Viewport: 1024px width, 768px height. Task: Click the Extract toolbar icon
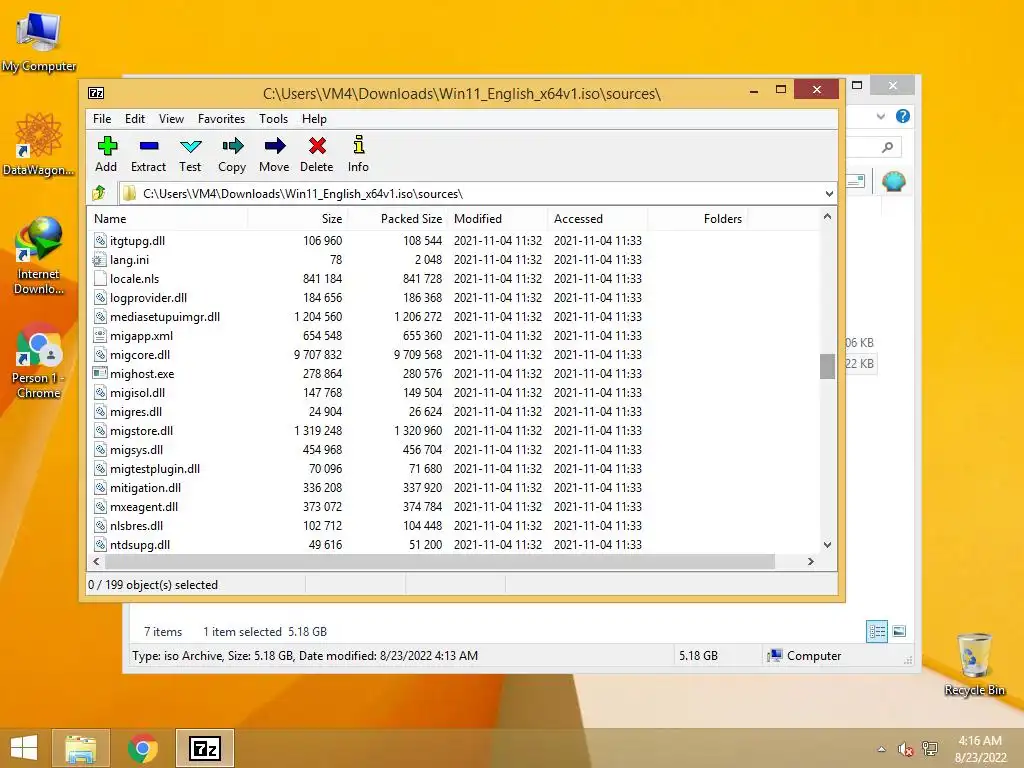tap(149, 145)
